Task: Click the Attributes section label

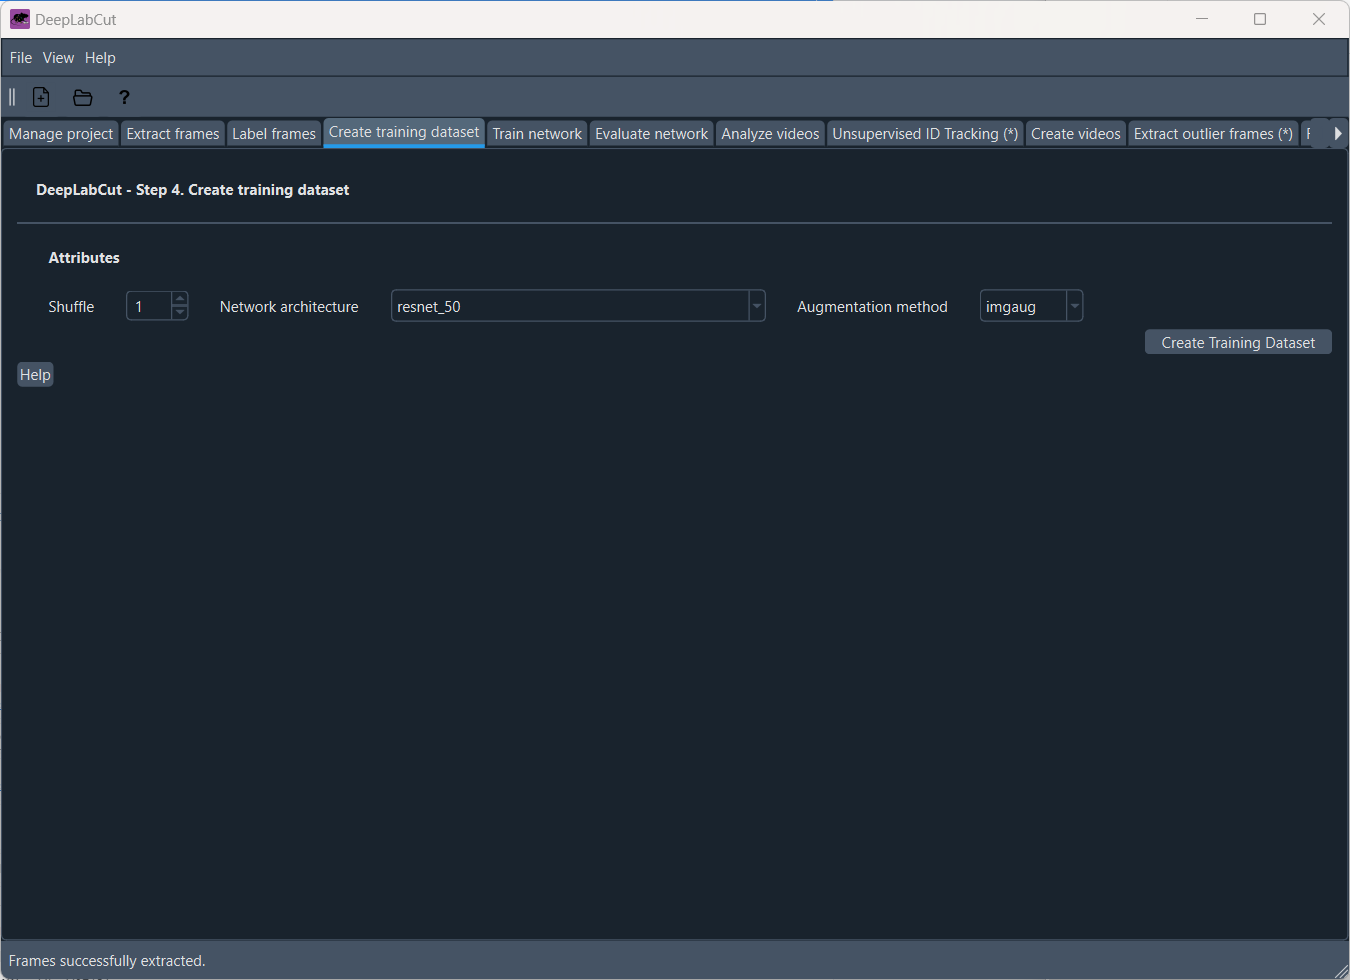Action: [84, 258]
